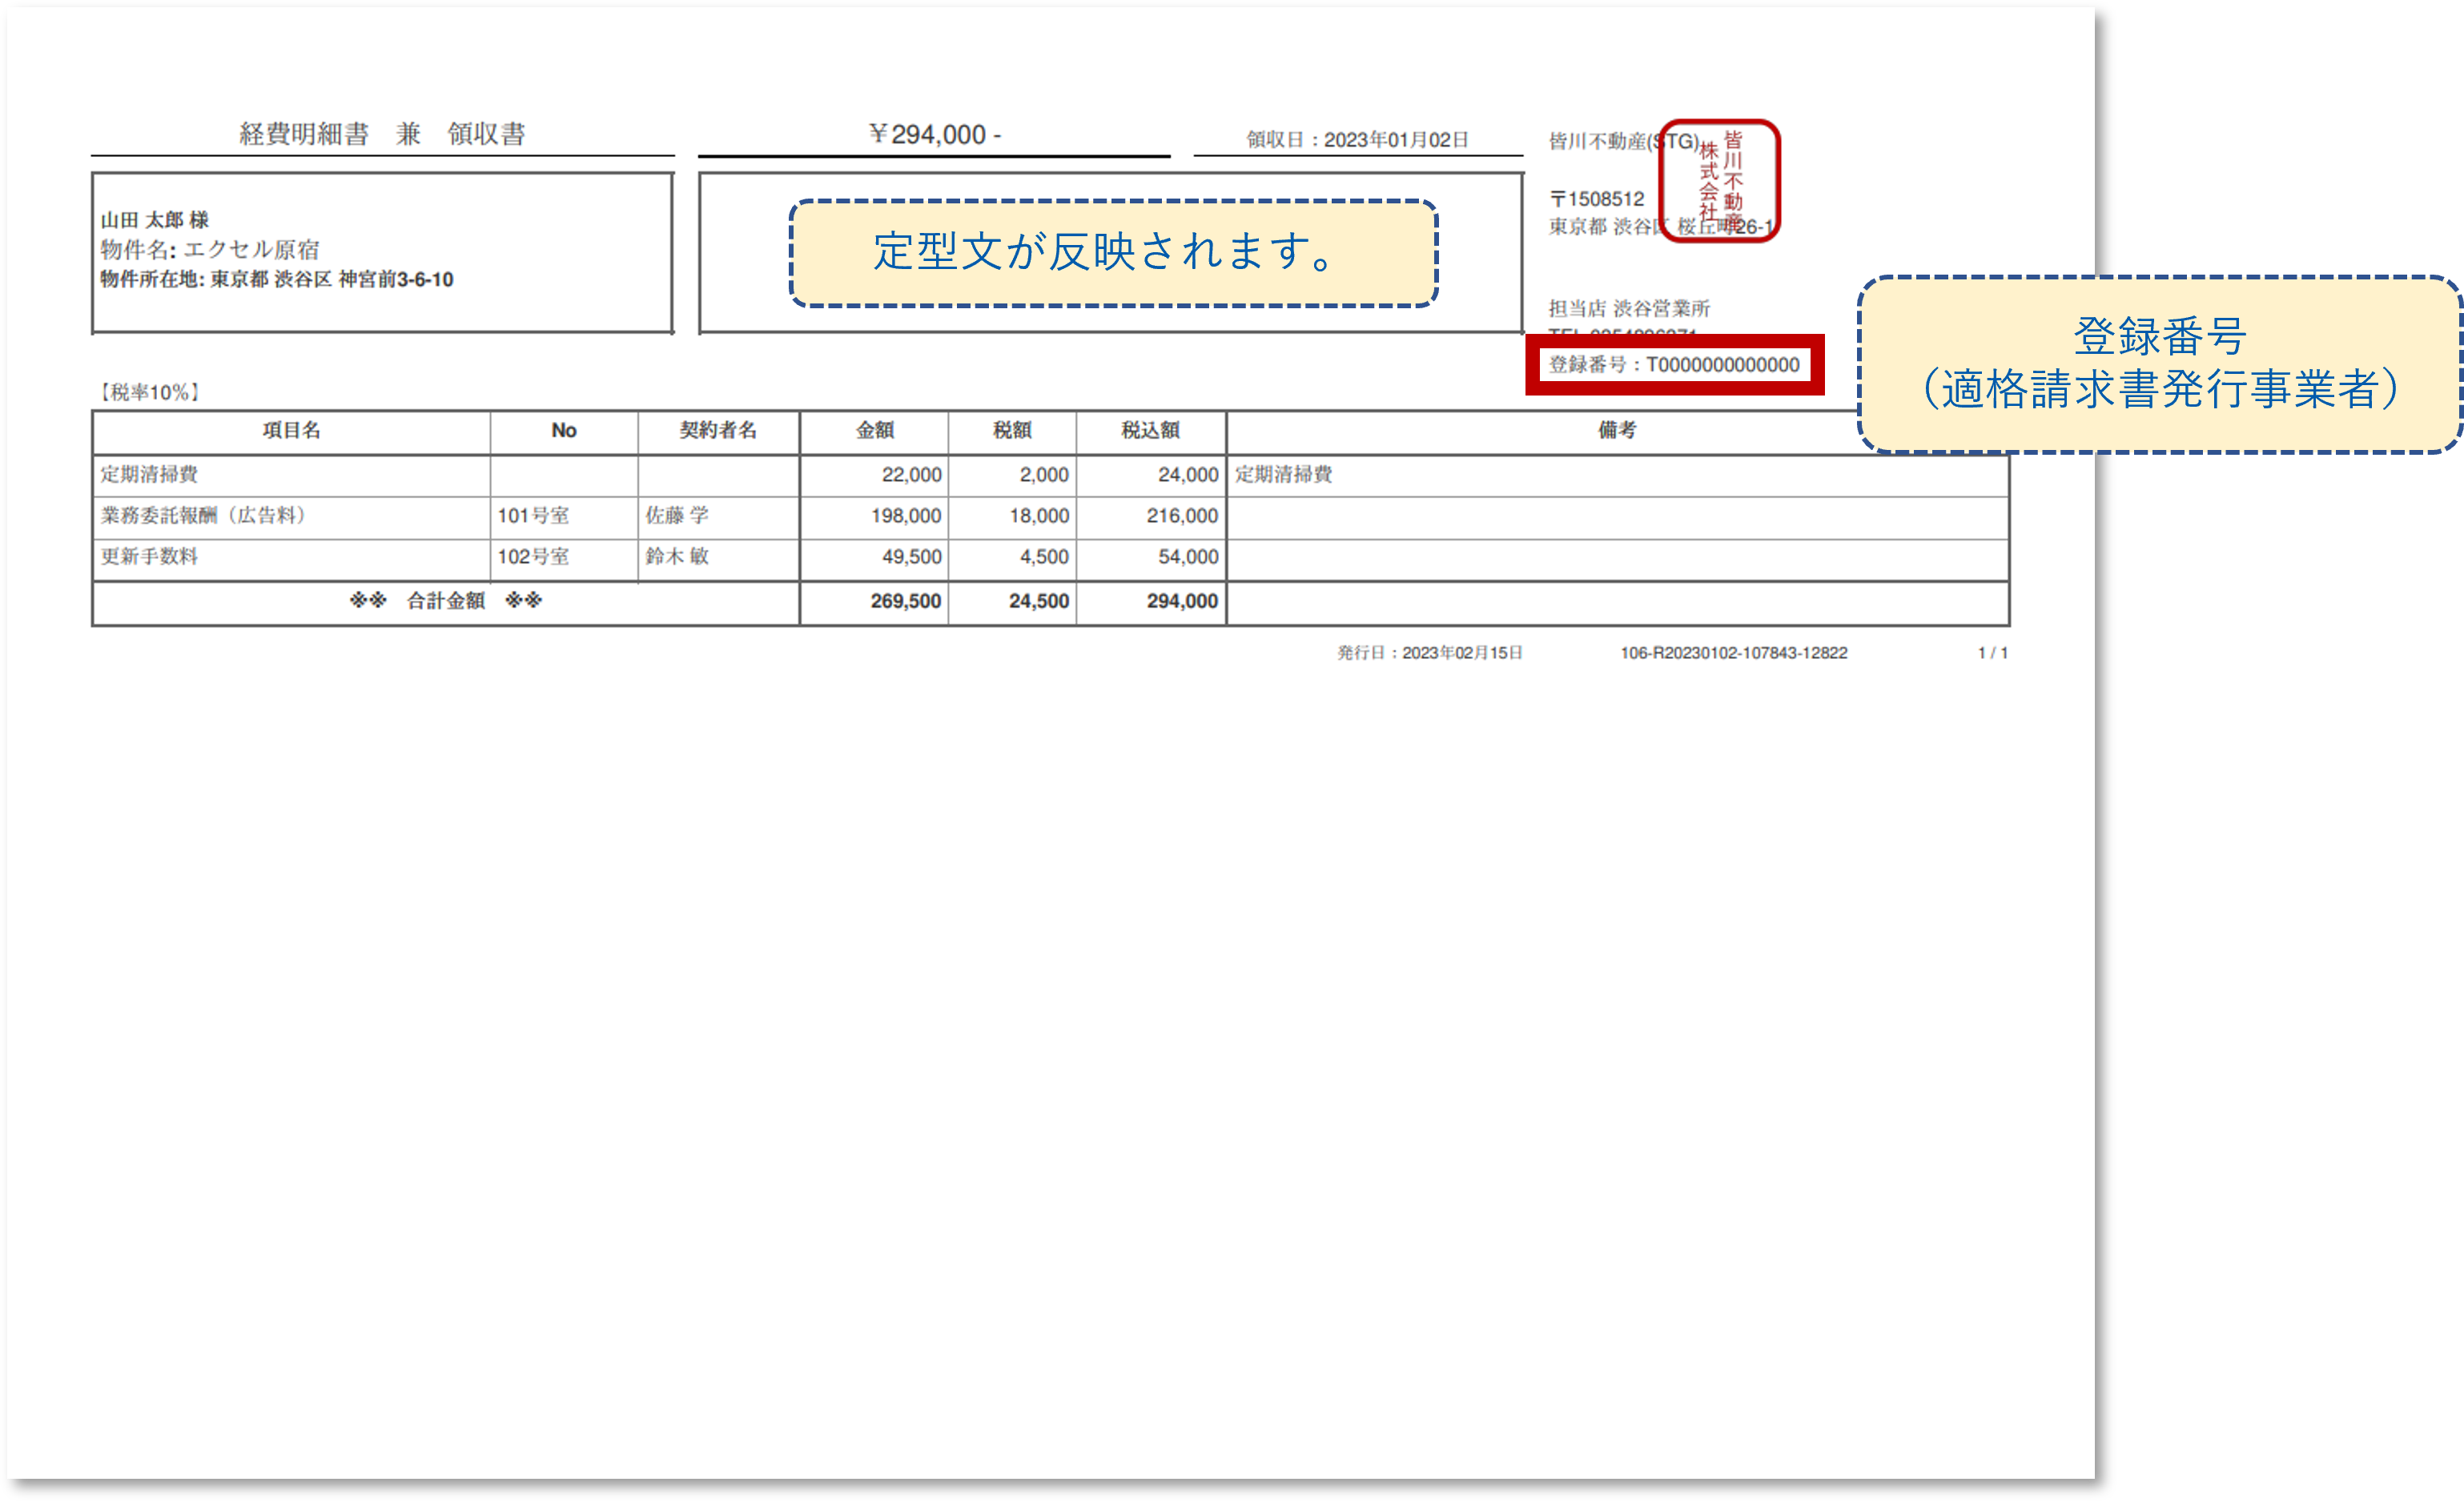The image size is (2464, 1502).
Task: Click the 発行日 2023年02月15日 footer
Action: point(1430,653)
